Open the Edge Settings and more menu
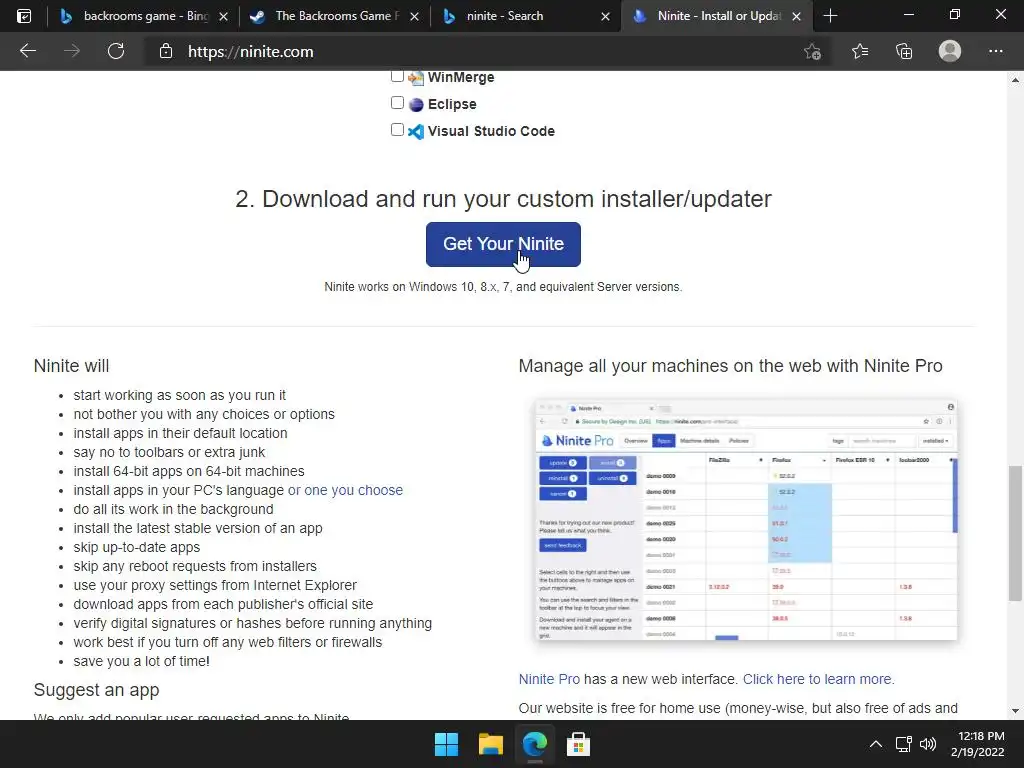 (995, 51)
